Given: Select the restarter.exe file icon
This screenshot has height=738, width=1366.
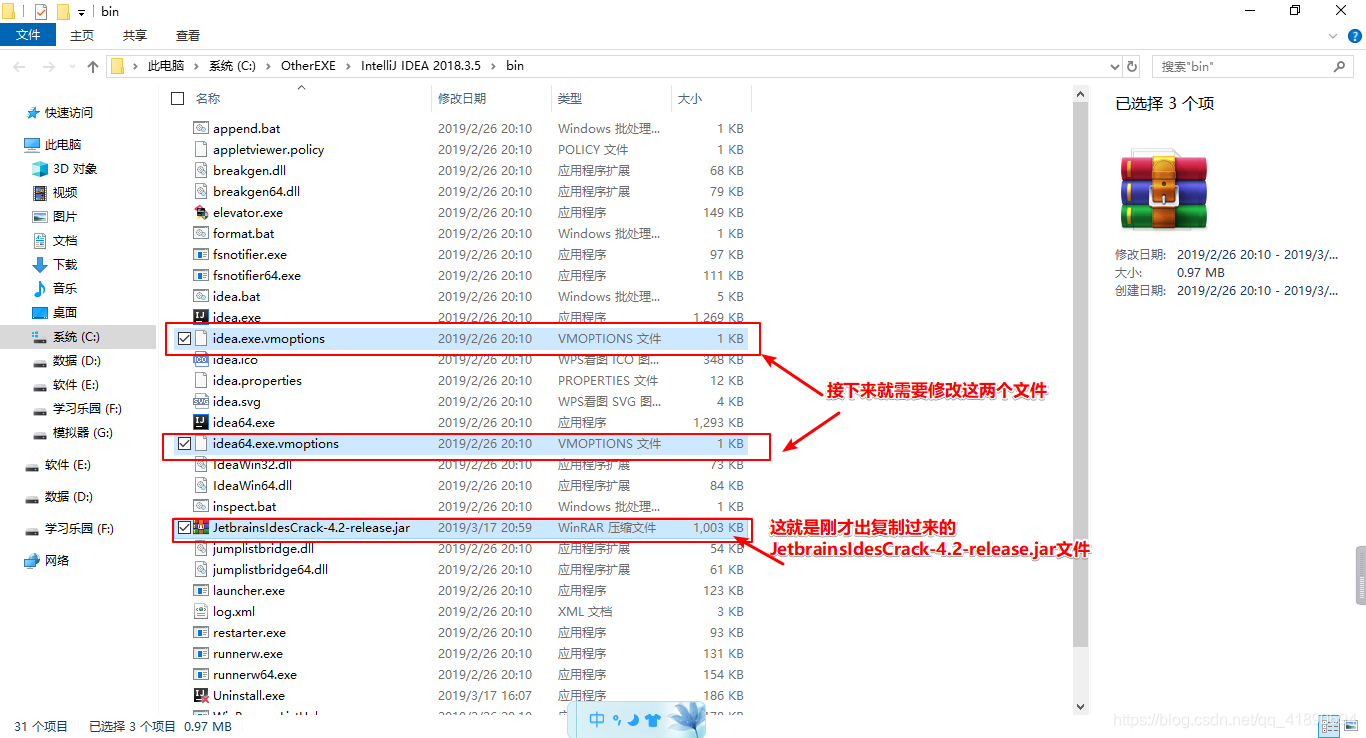Looking at the screenshot, I should [201, 632].
